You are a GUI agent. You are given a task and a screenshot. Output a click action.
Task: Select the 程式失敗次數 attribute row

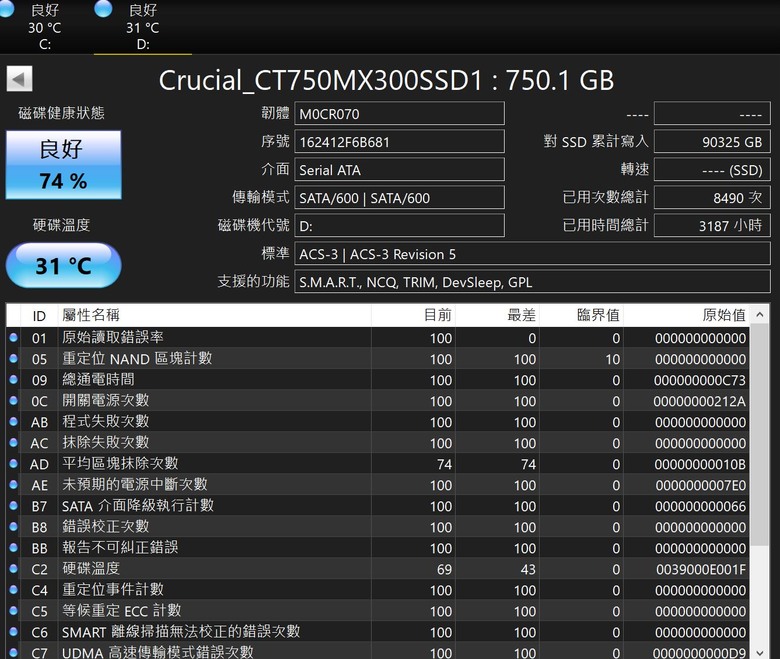click(378, 422)
